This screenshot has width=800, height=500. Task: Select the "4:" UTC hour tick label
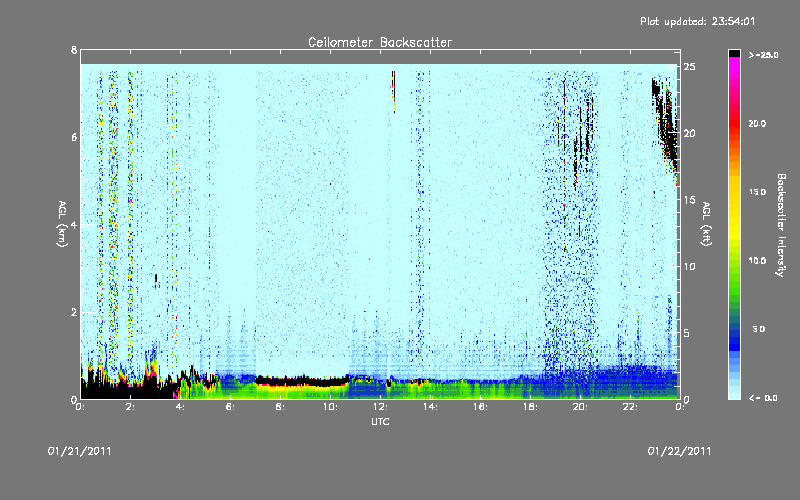180,407
